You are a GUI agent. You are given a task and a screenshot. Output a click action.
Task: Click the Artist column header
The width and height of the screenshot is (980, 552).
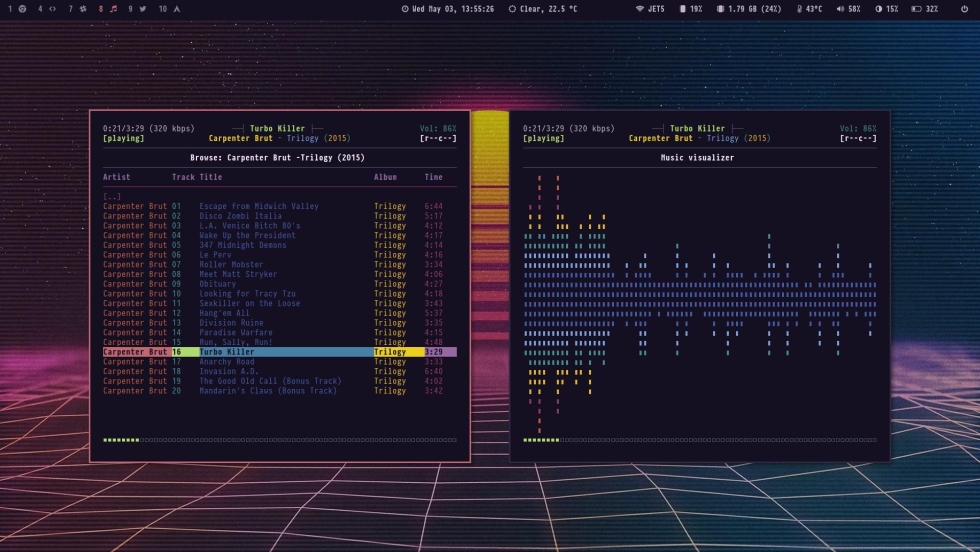point(117,177)
